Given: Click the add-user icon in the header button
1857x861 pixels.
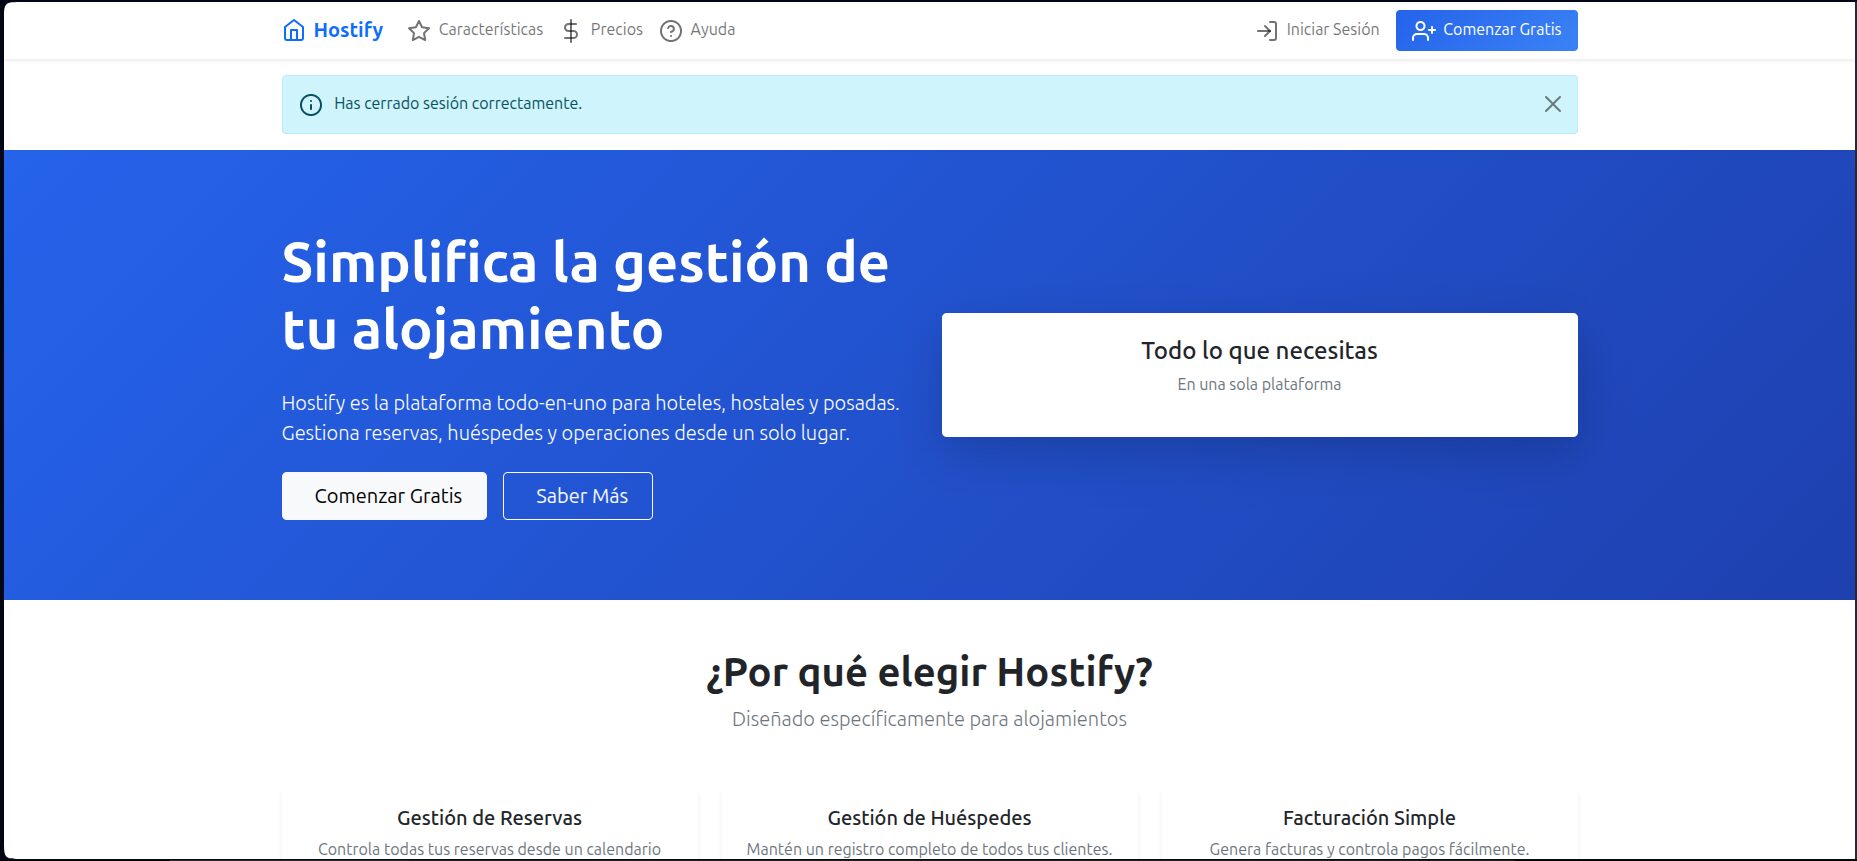Looking at the screenshot, I should click(1423, 31).
